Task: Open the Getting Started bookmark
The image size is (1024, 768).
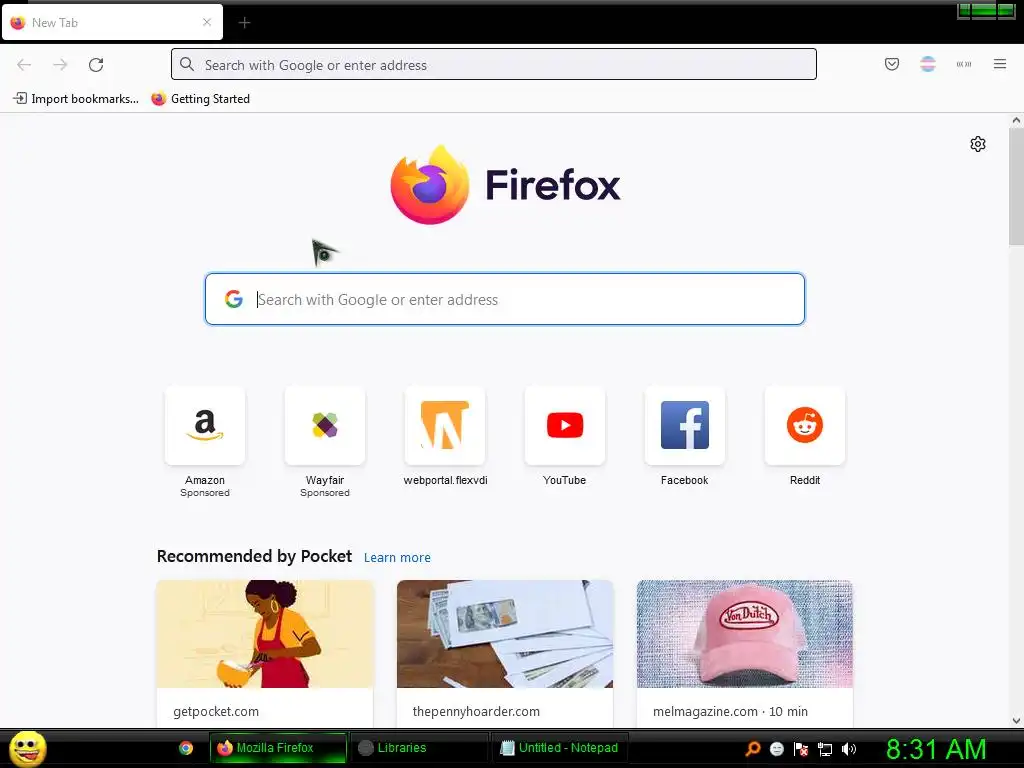Action: [x=200, y=99]
